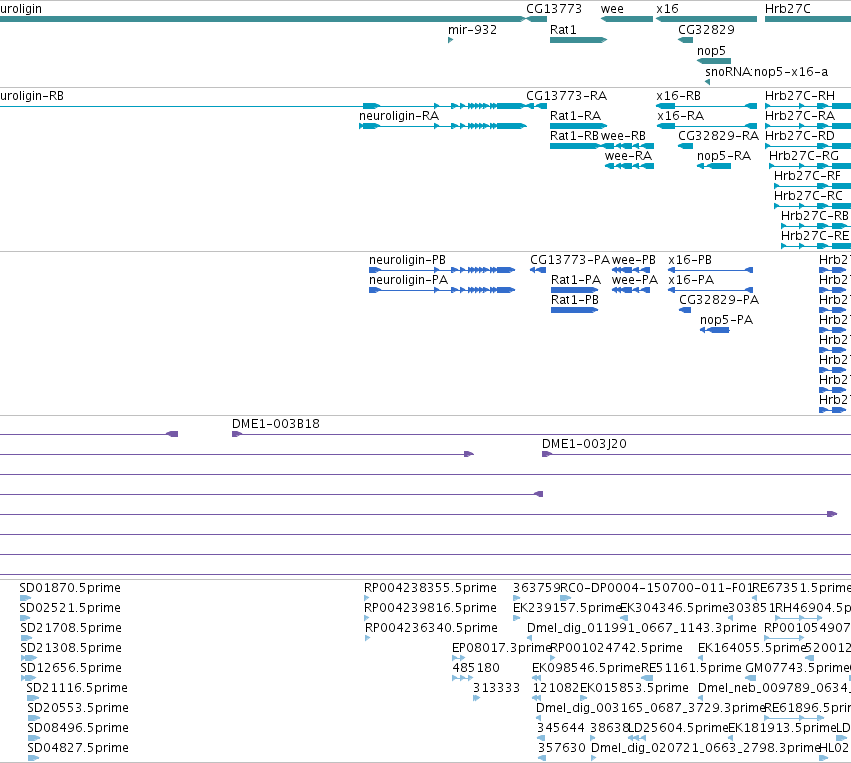Select the 357630 EST feature

click(541, 758)
